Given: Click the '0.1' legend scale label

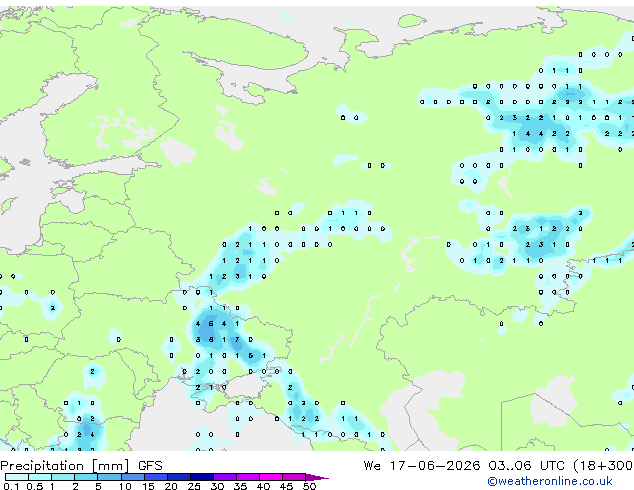Looking at the screenshot, I should click(x=11, y=486).
